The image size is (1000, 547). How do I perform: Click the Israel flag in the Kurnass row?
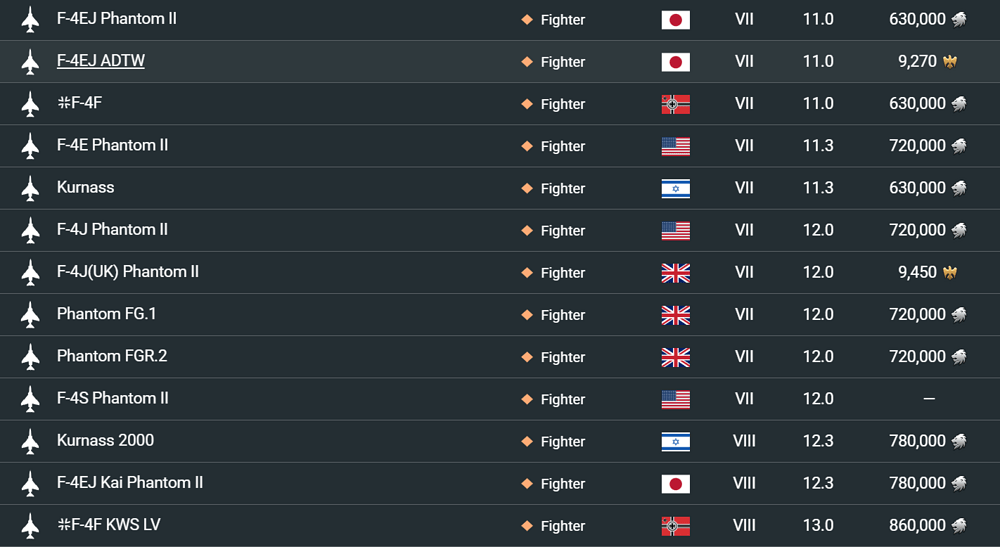(675, 189)
